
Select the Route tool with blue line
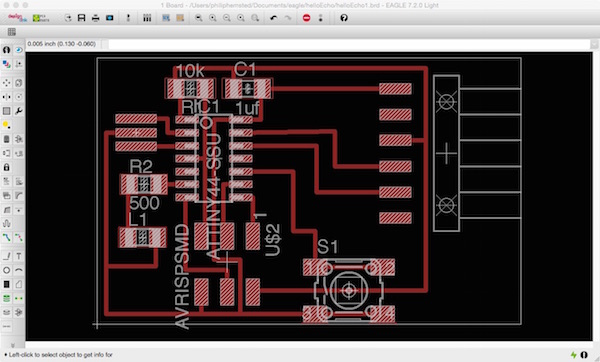[7, 238]
